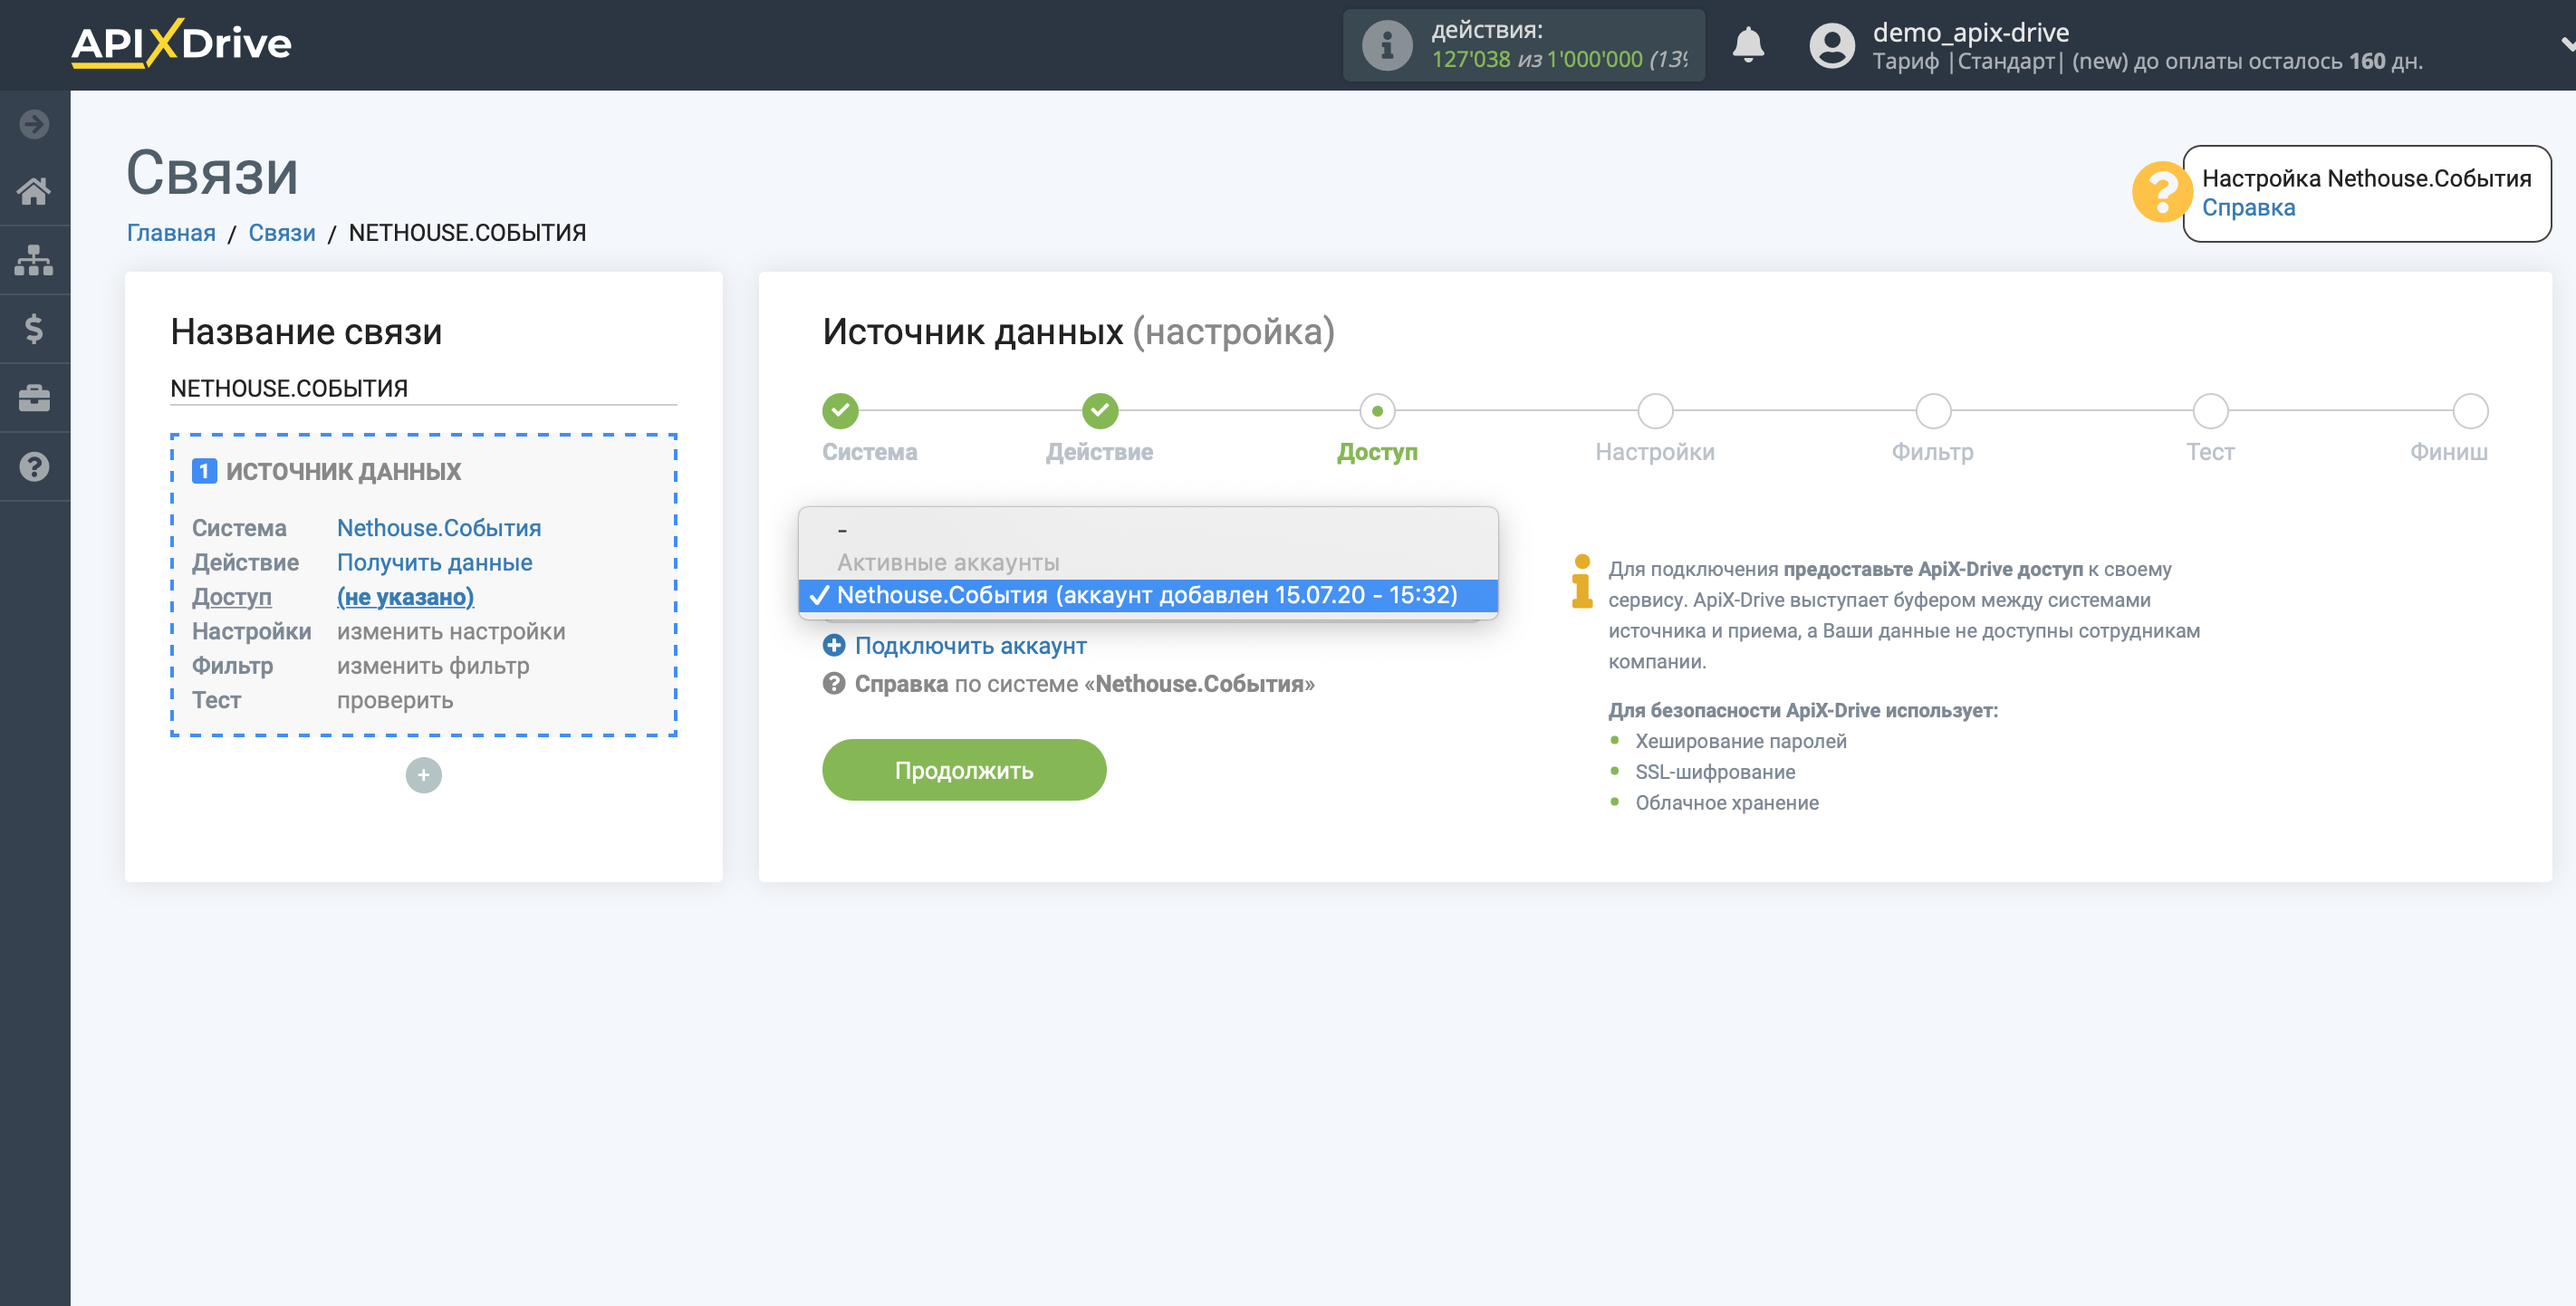Click the blue number 1 badge
This screenshot has height=1306, width=2576.
[x=204, y=471]
